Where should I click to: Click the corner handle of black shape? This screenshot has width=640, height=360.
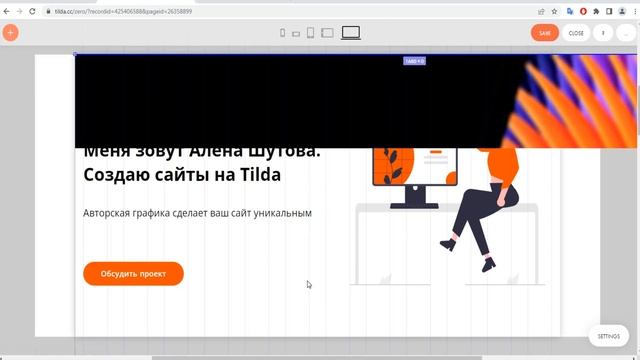coord(75,54)
